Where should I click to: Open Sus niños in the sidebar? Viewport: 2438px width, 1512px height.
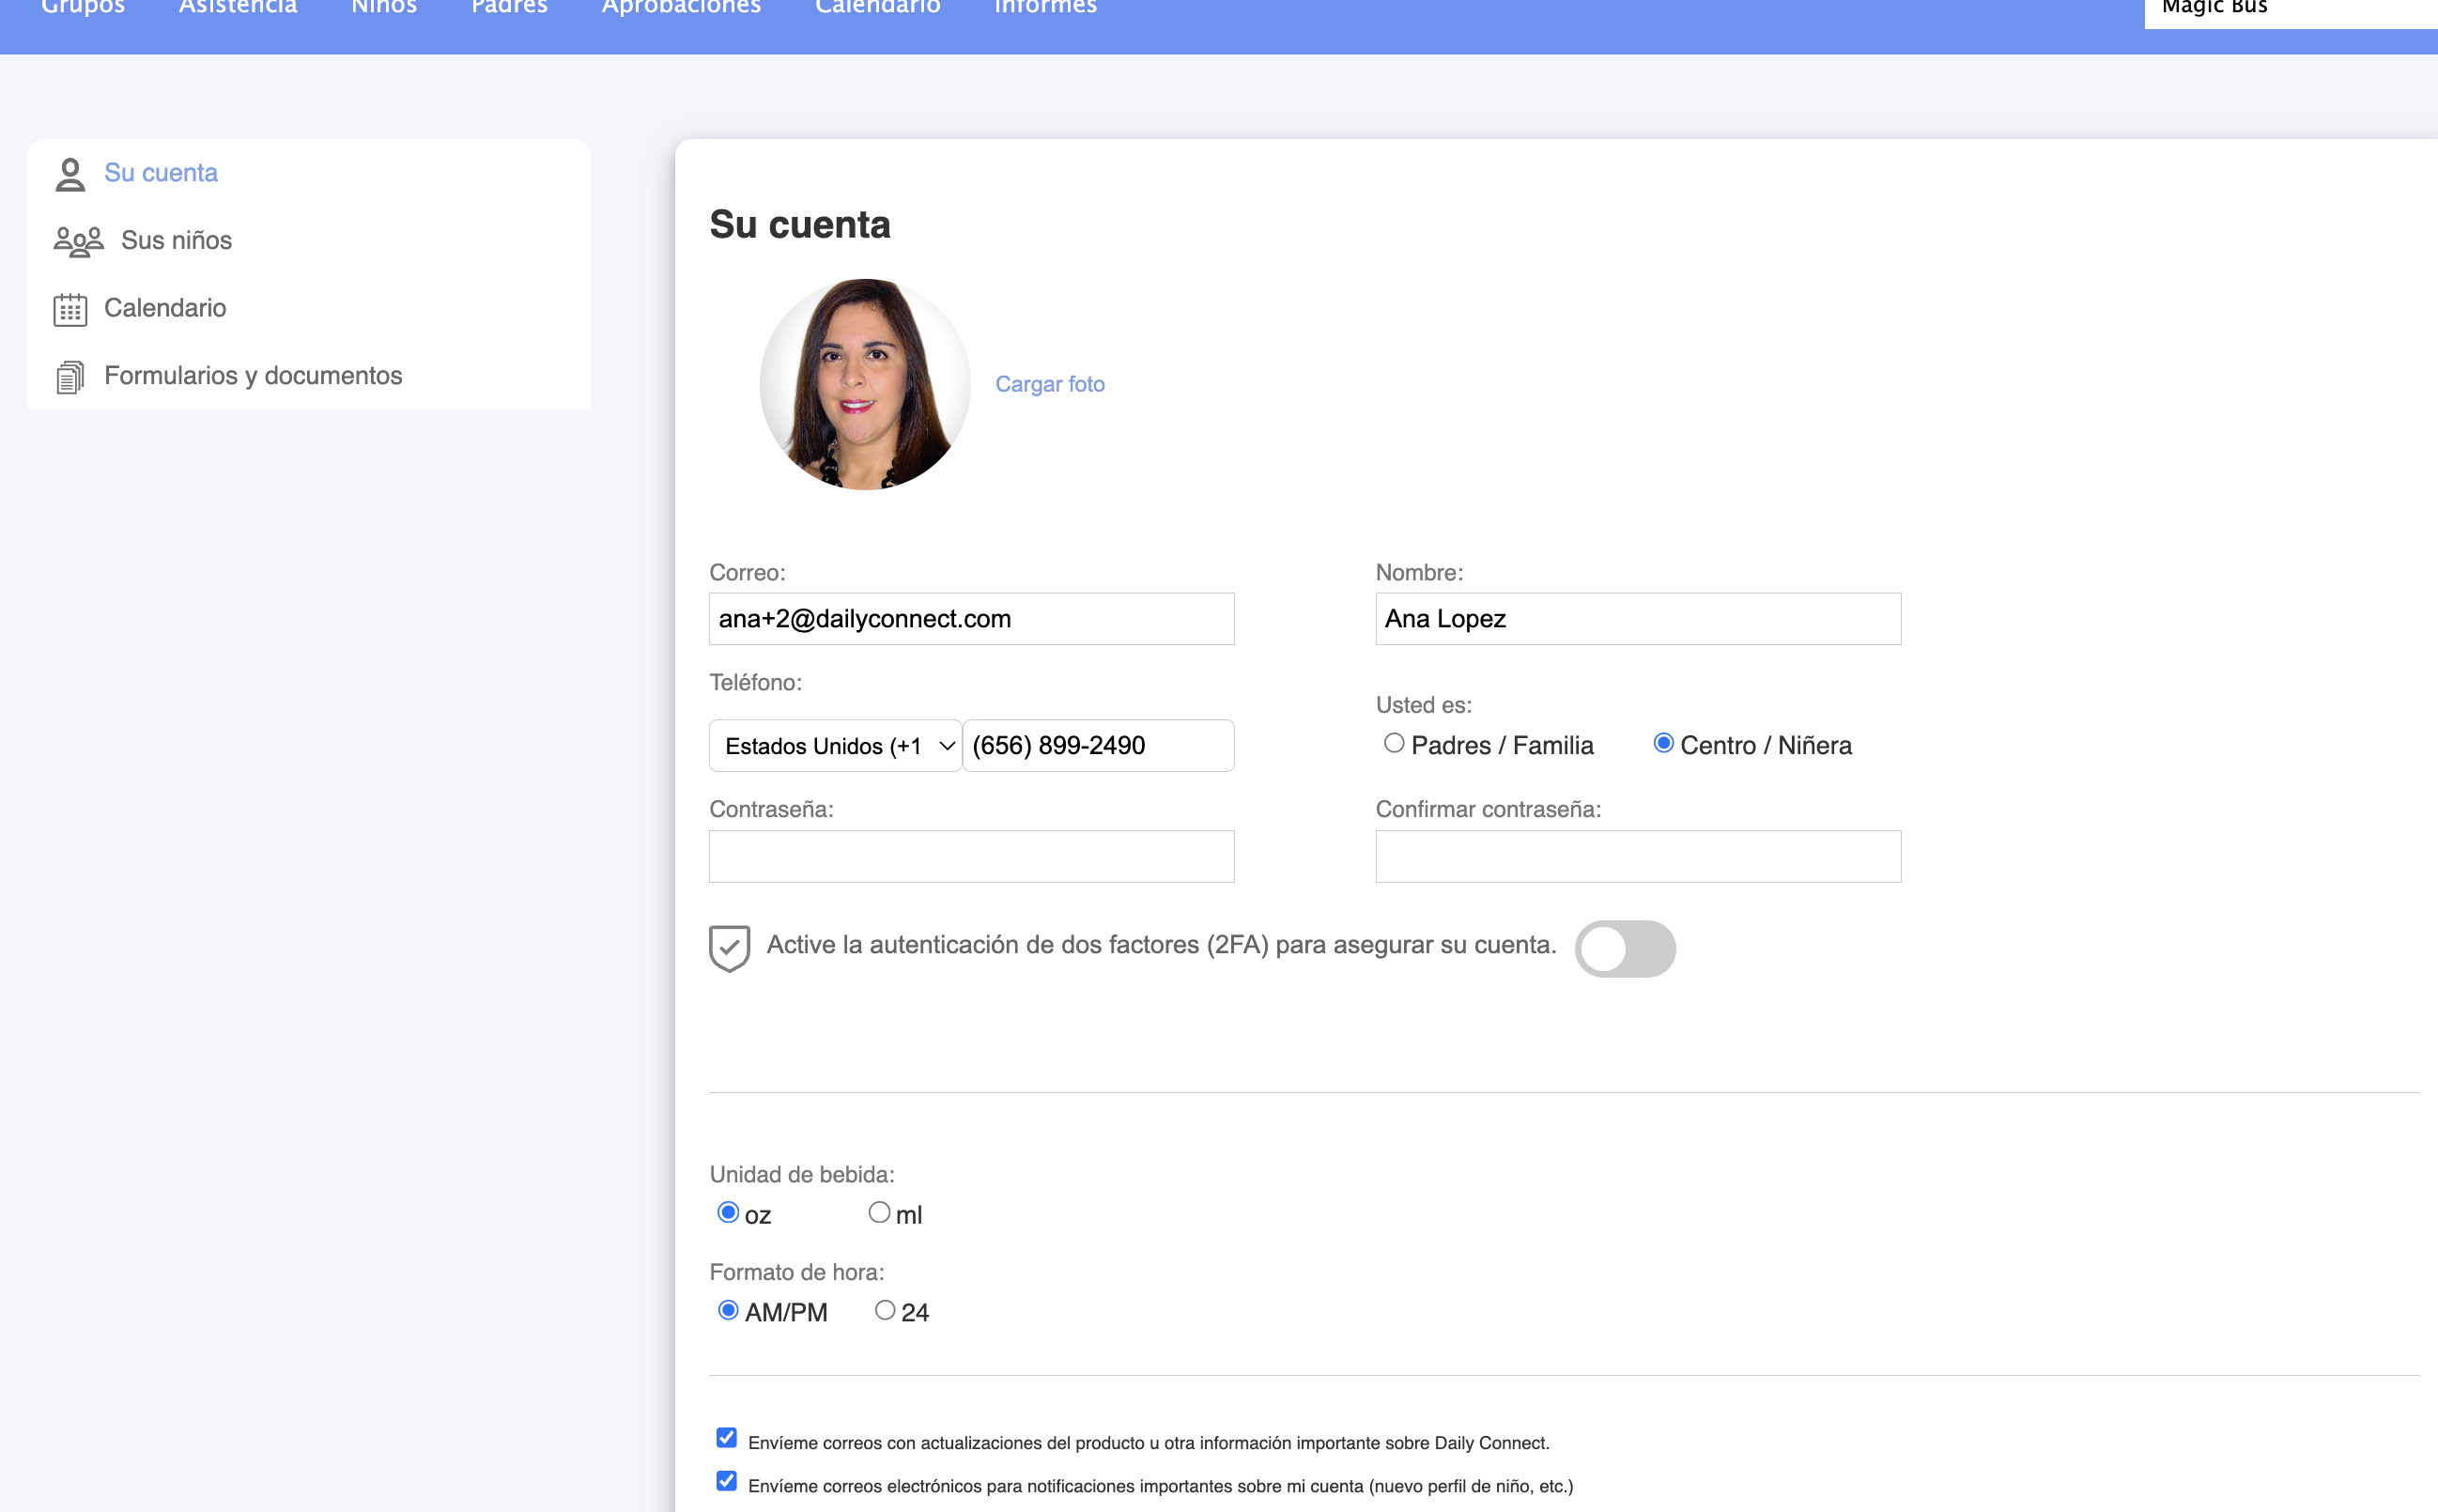pyautogui.click(x=176, y=241)
